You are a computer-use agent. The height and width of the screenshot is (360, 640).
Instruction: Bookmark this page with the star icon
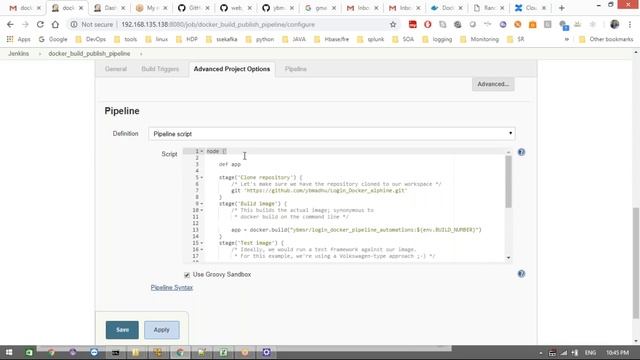pyautogui.click(x=393, y=24)
